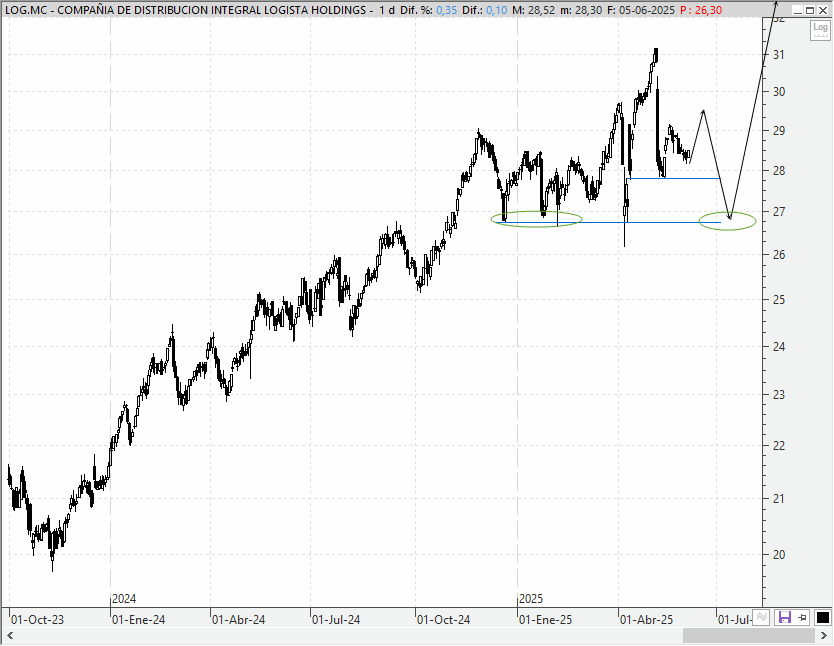Image resolution: width=834 pixels, height=646 pixels.
Task: Click the 30 price axis label
Action: tap(779, 91)
